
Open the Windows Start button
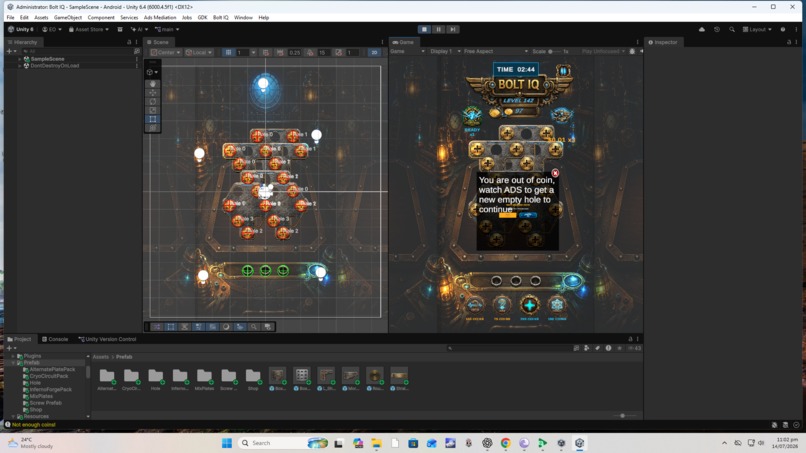[227, 443]
